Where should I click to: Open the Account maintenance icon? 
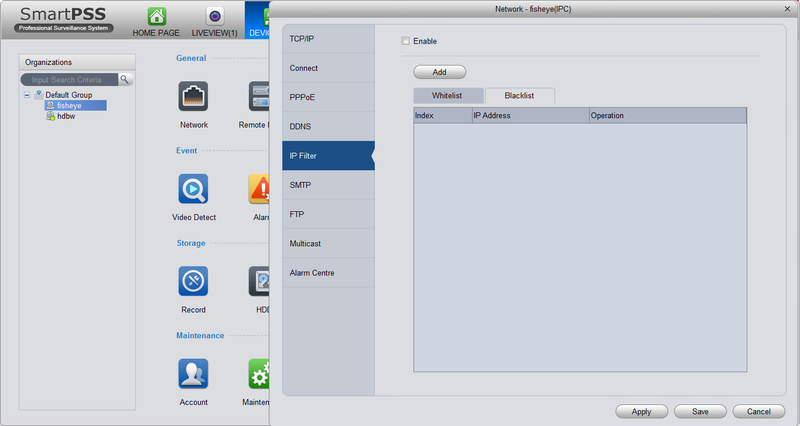click(193, 373)
